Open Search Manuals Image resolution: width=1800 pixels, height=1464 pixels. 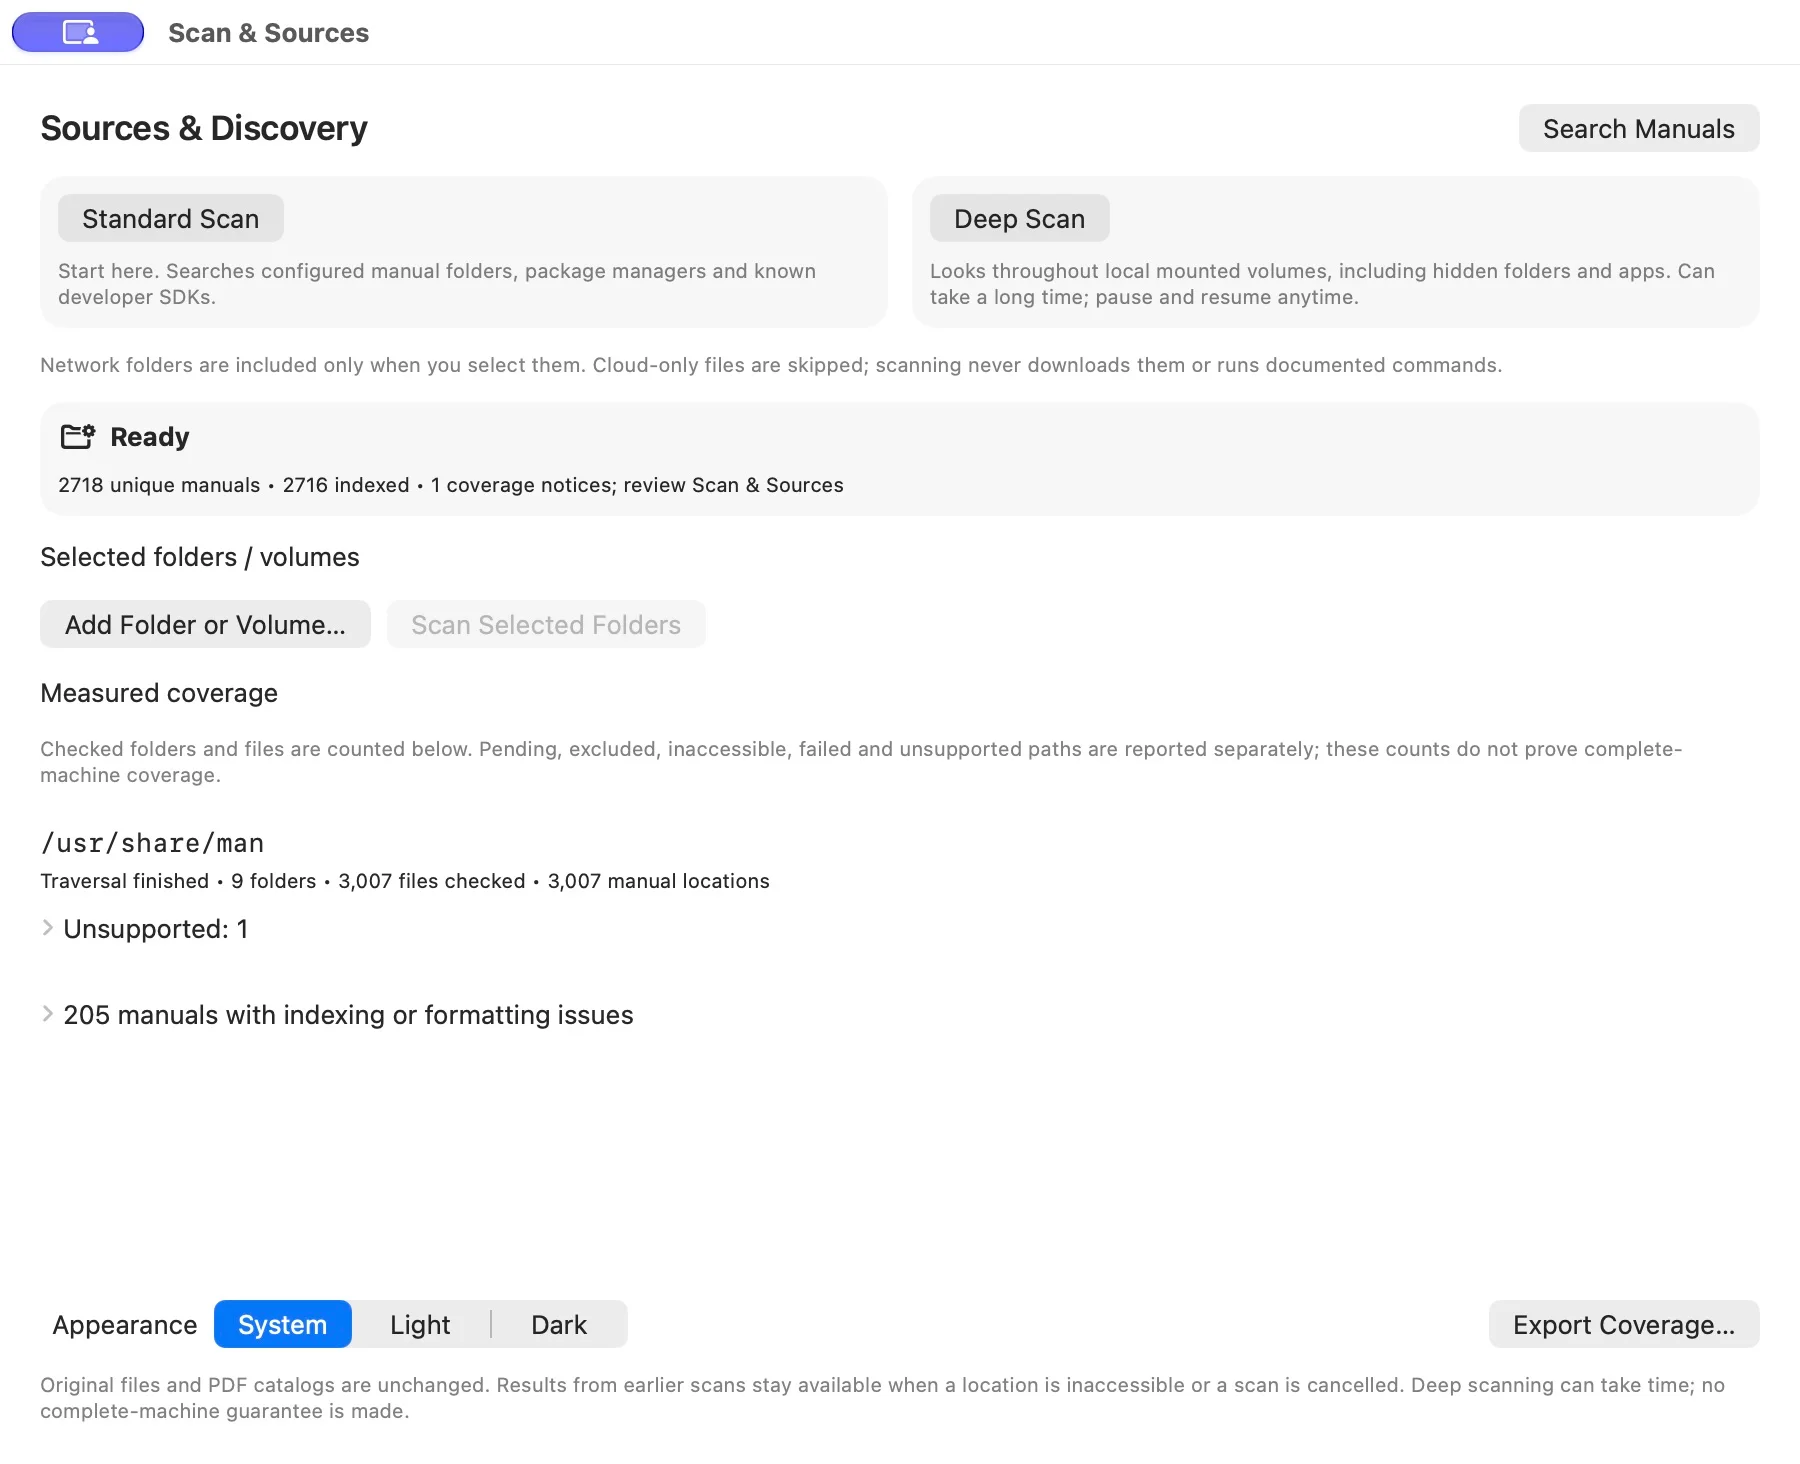click(1639, 128)
